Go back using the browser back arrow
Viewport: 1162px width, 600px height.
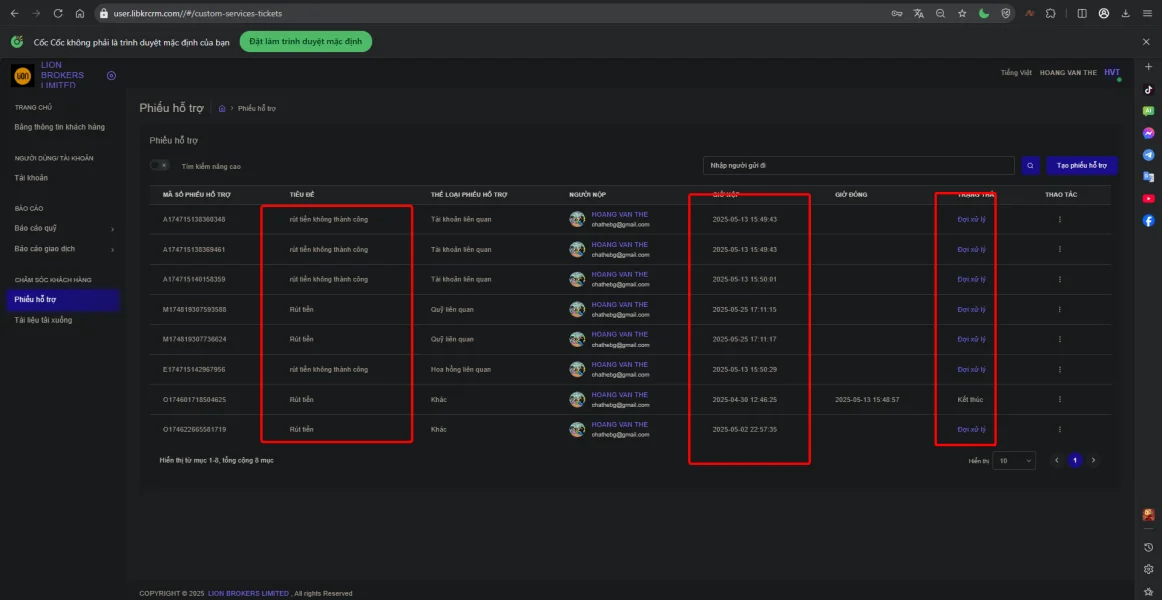click(14, 13)
